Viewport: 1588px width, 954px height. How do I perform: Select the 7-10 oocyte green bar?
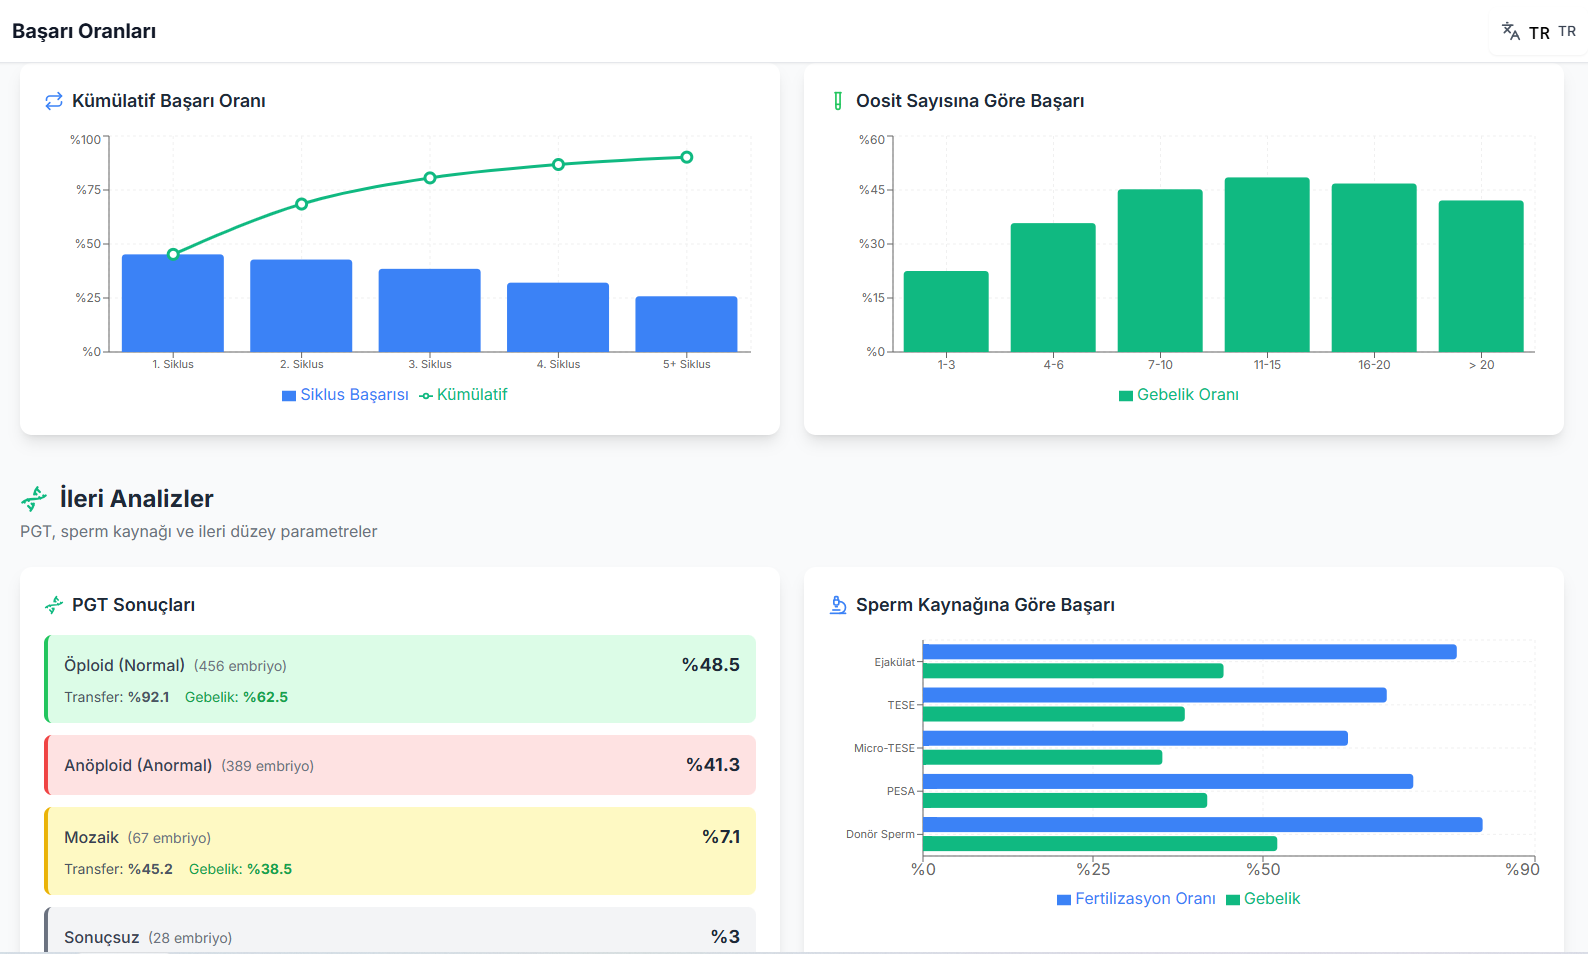1160,270
